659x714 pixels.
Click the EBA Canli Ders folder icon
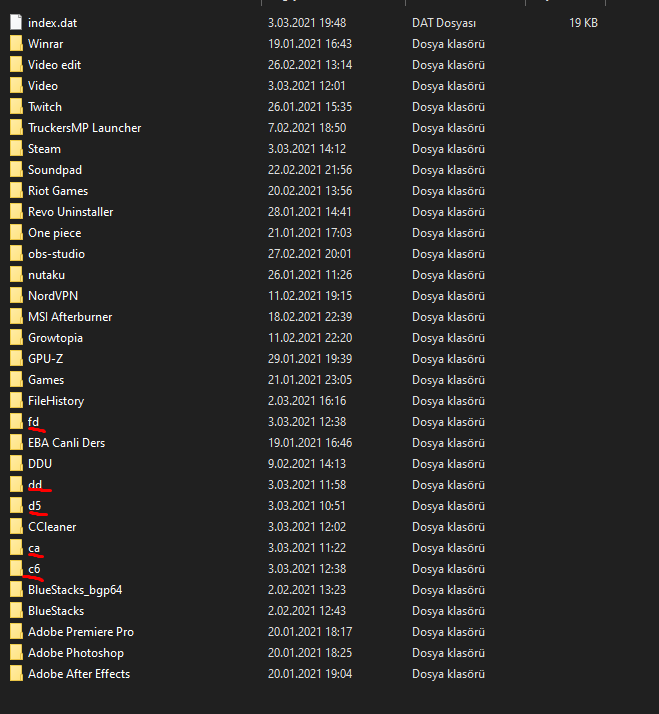16,443
